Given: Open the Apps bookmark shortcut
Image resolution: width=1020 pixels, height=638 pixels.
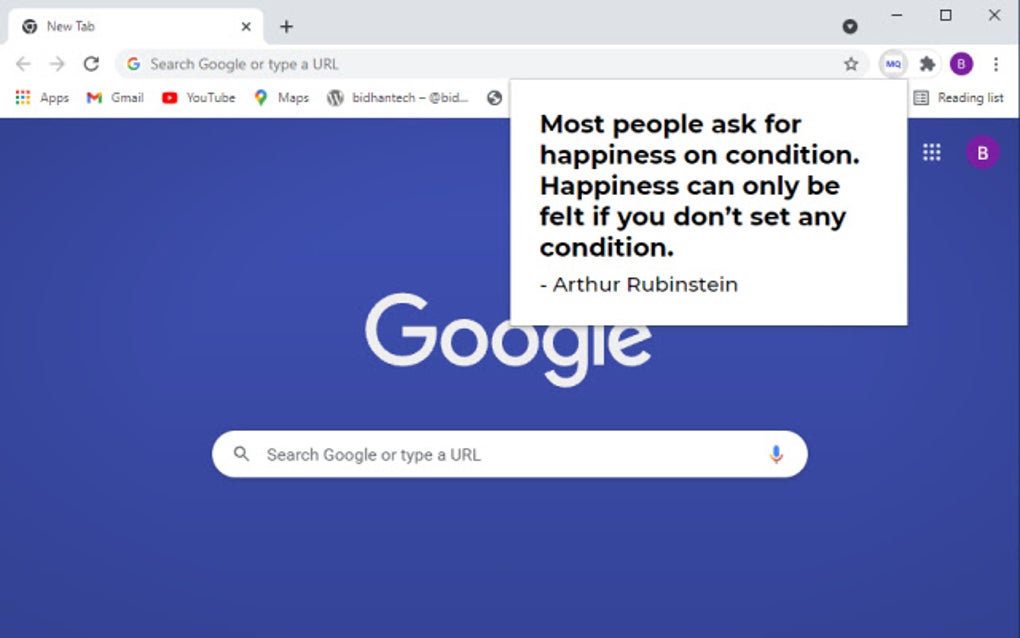Looking at the screenshot, I should [42, 98].
